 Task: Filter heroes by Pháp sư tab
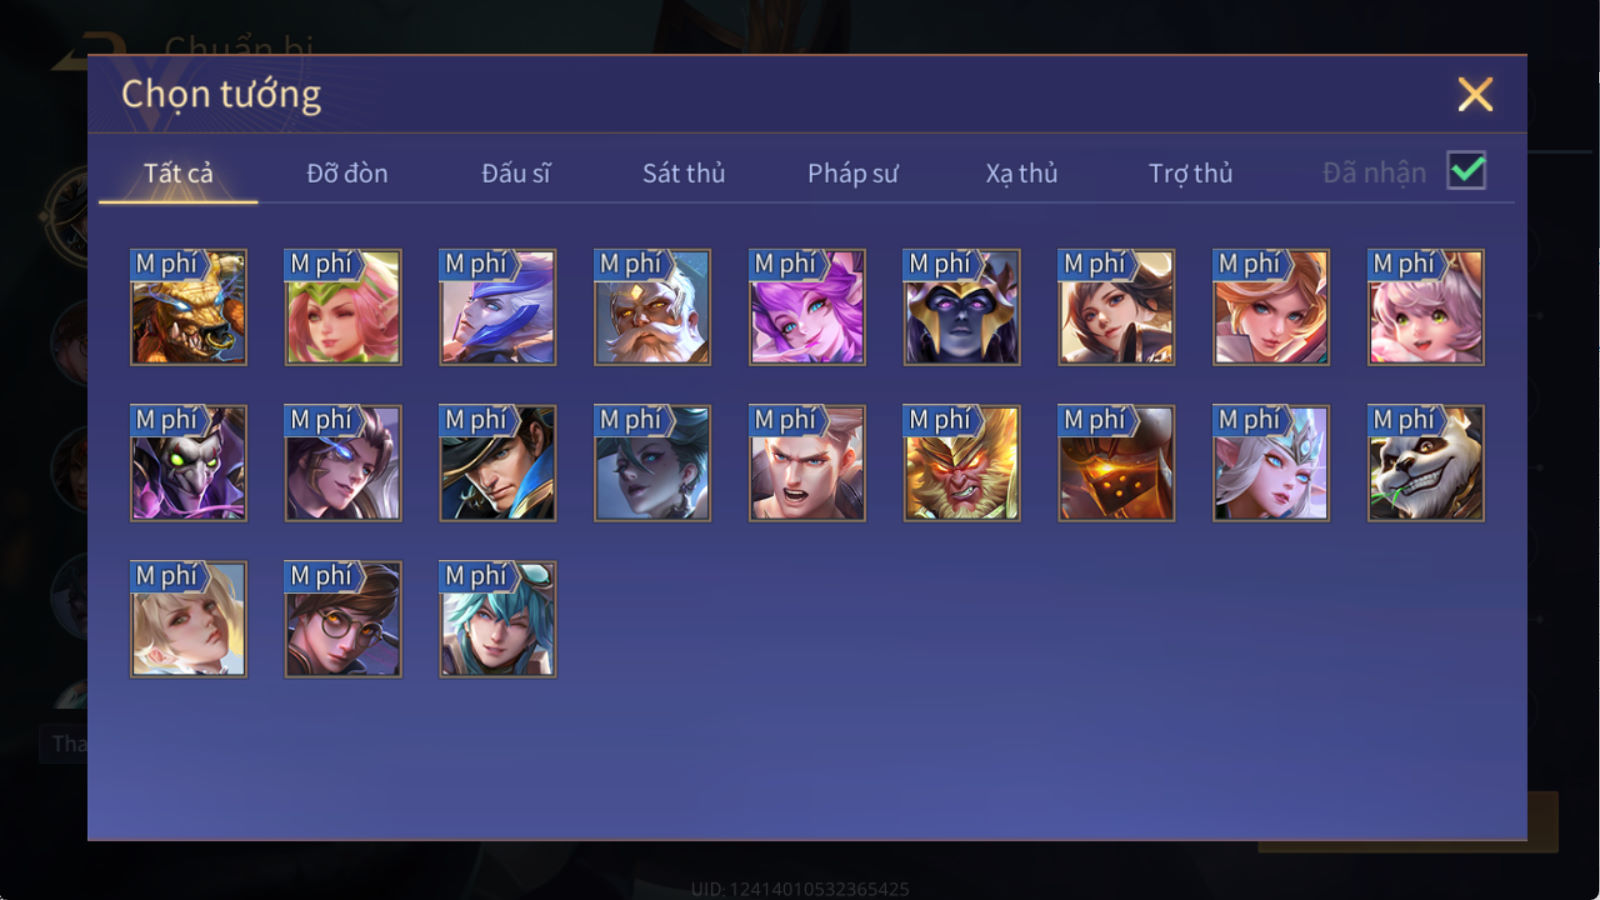click(x=852, y=173)
